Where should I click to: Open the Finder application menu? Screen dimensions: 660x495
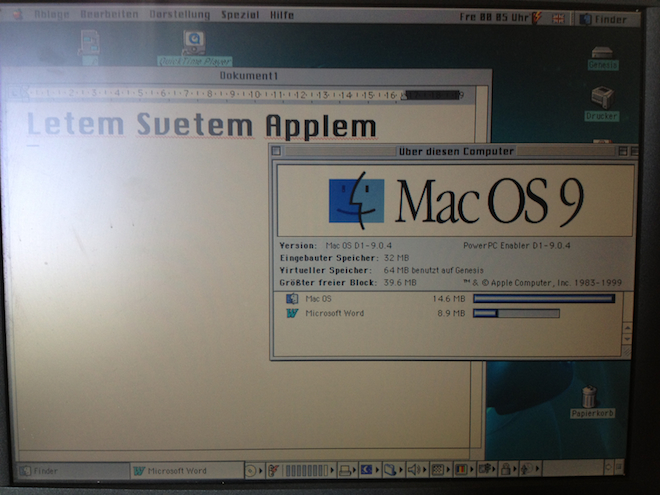(x=604, y=19)
